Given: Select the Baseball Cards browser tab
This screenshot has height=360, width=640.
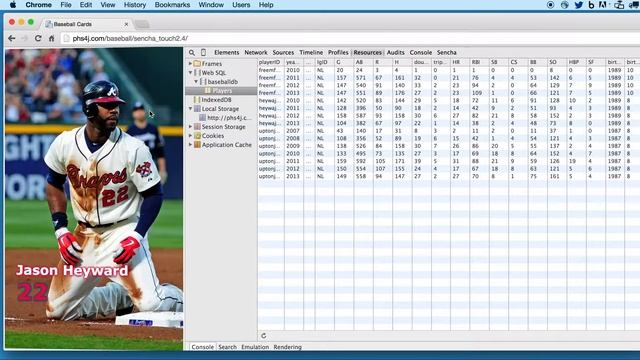Looking at the screenshot, I should (87, 24).
